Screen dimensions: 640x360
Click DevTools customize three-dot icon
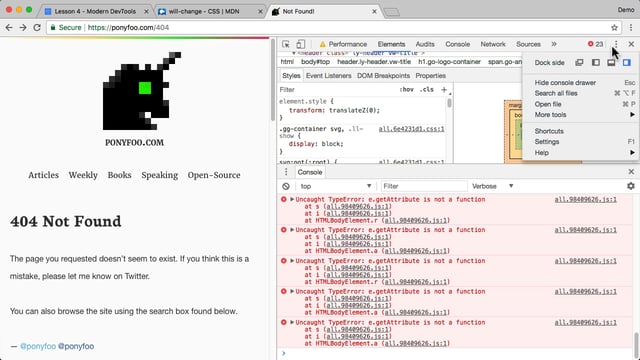coord(616,44)
